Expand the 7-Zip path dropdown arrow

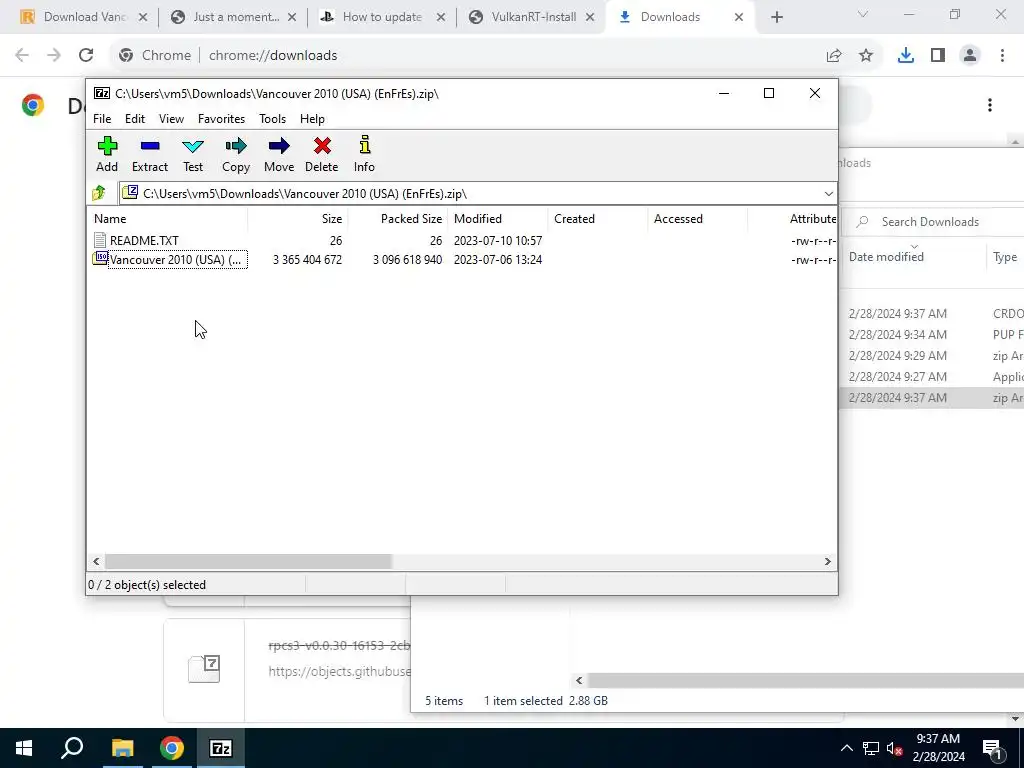[828, 194]
